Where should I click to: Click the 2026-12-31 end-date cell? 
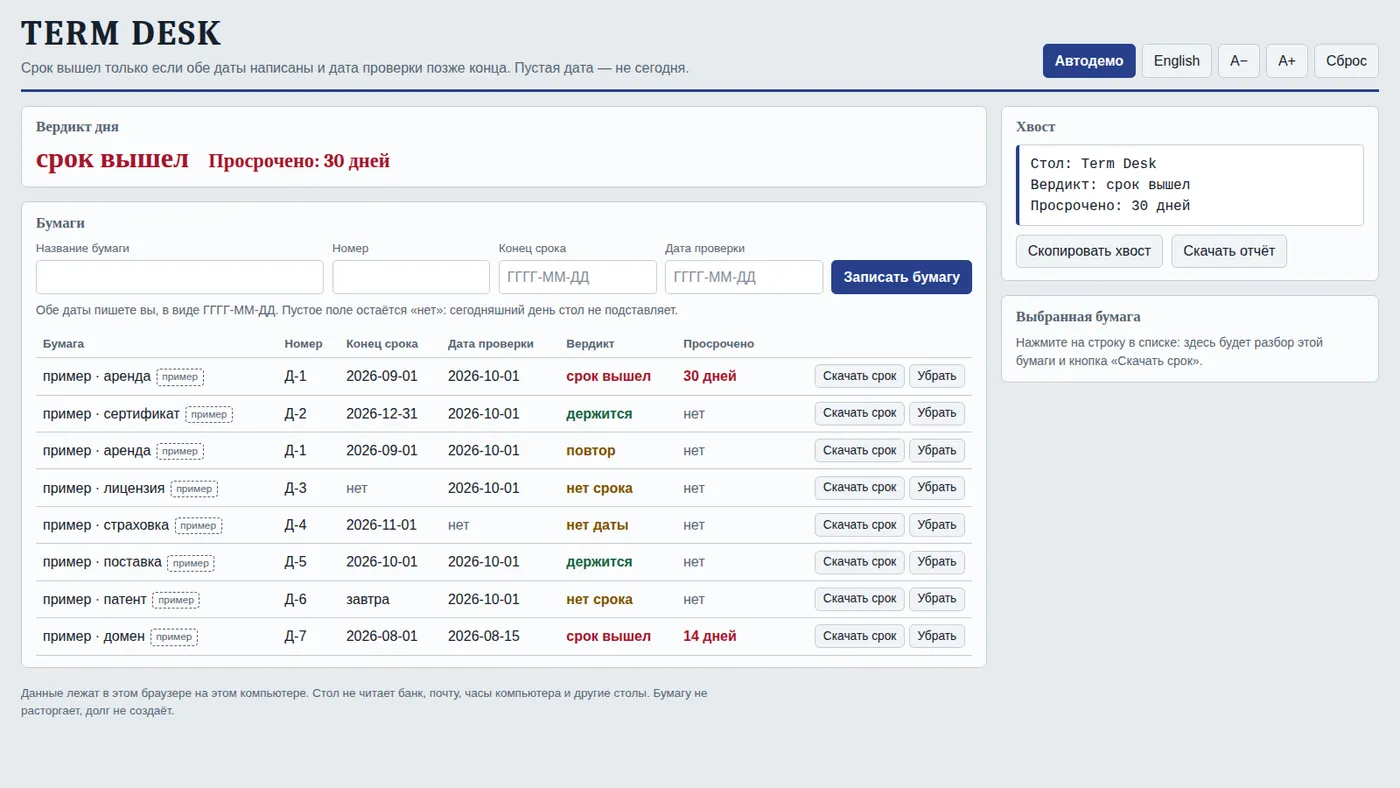pos(382,414)
